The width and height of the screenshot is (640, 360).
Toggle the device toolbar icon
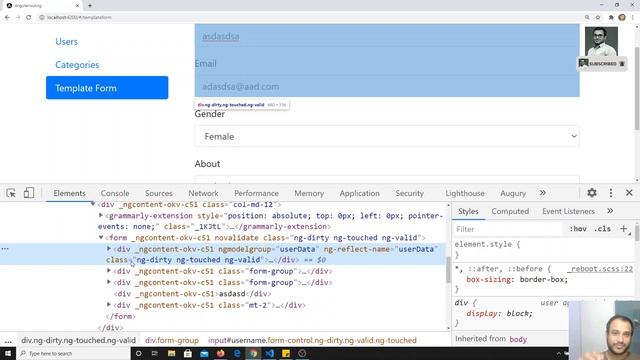coord(29,193)
